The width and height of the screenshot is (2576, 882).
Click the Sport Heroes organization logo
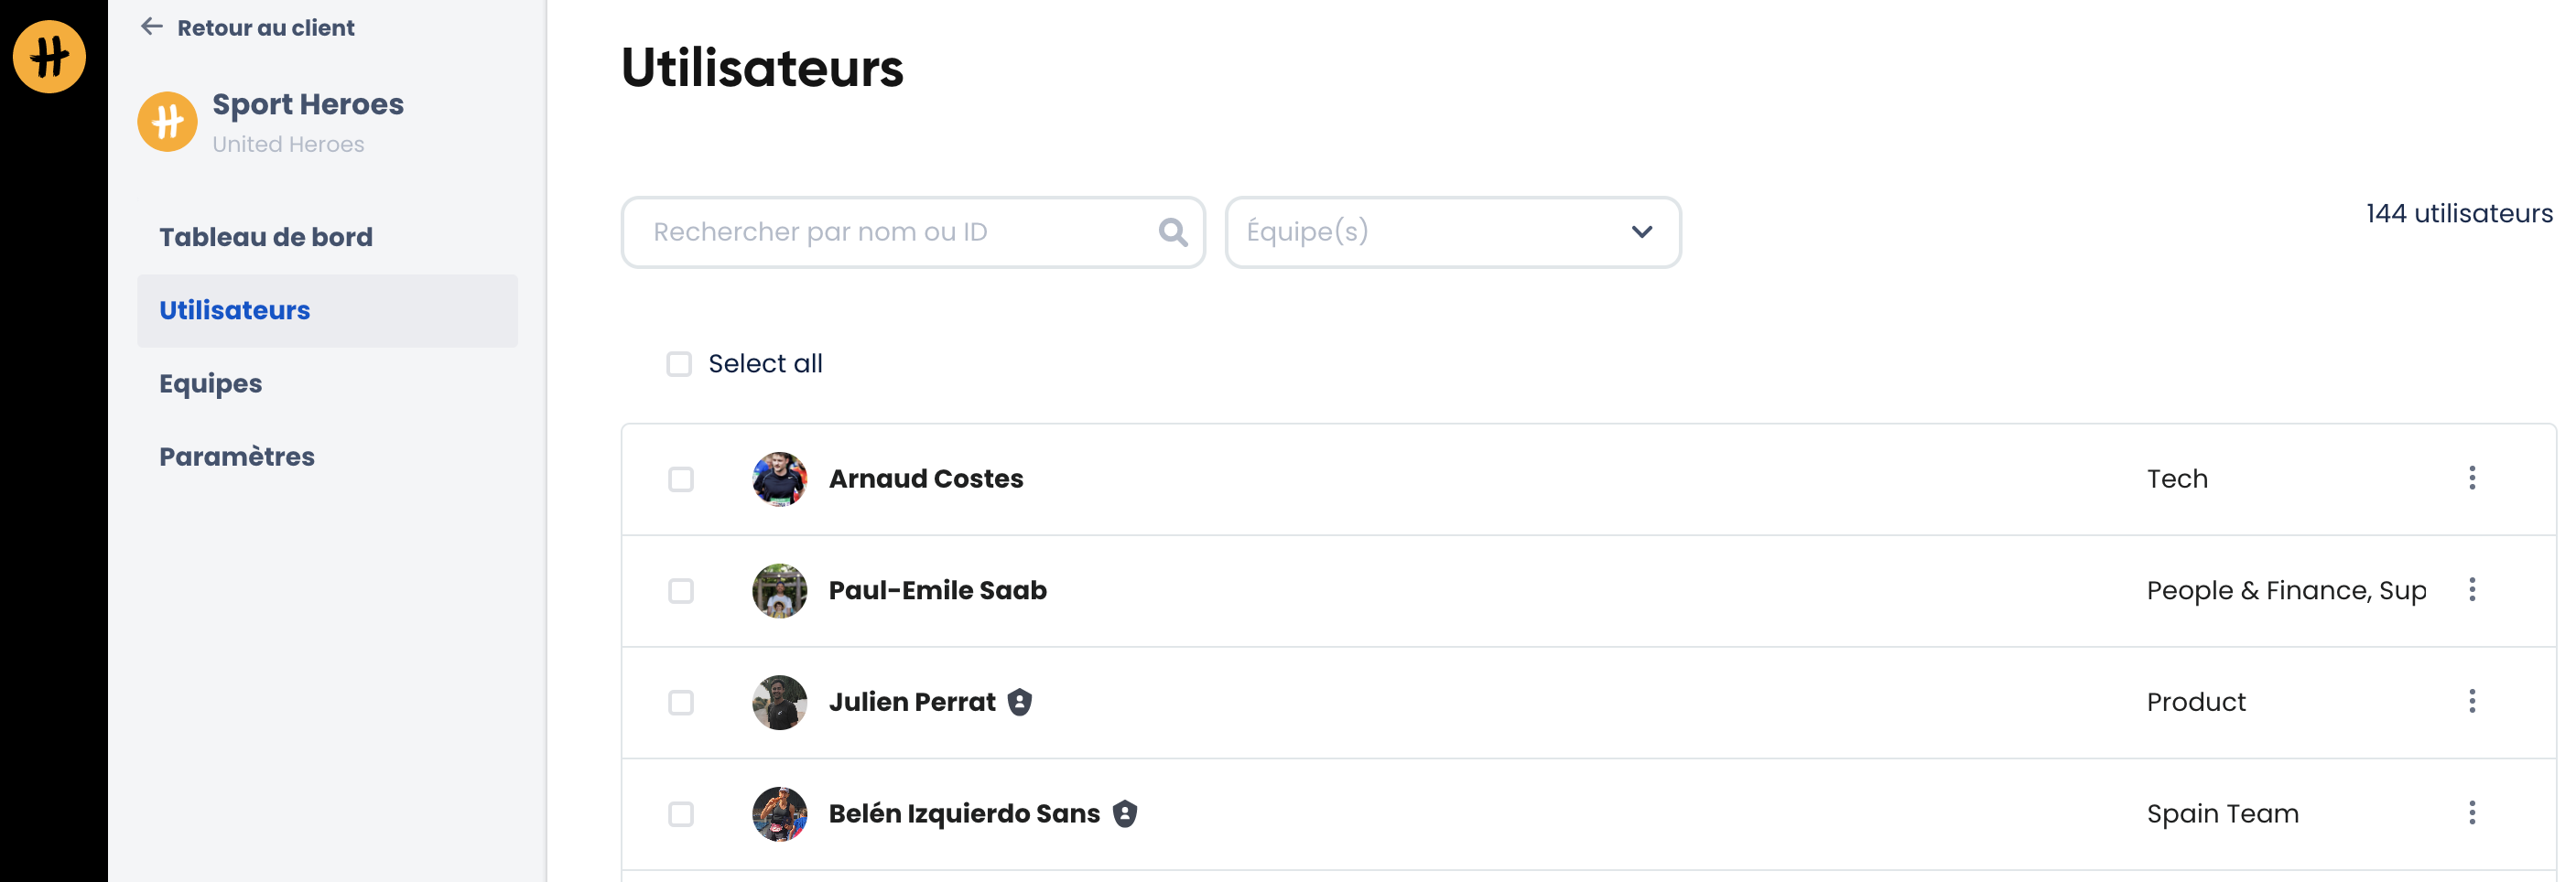[167, 122]
